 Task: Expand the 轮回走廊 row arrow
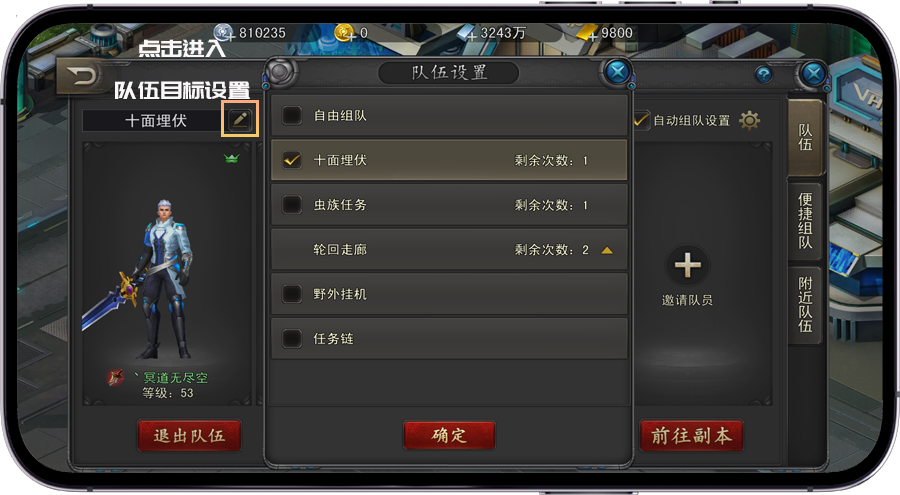pyautogui.click(x=607, y=250)
